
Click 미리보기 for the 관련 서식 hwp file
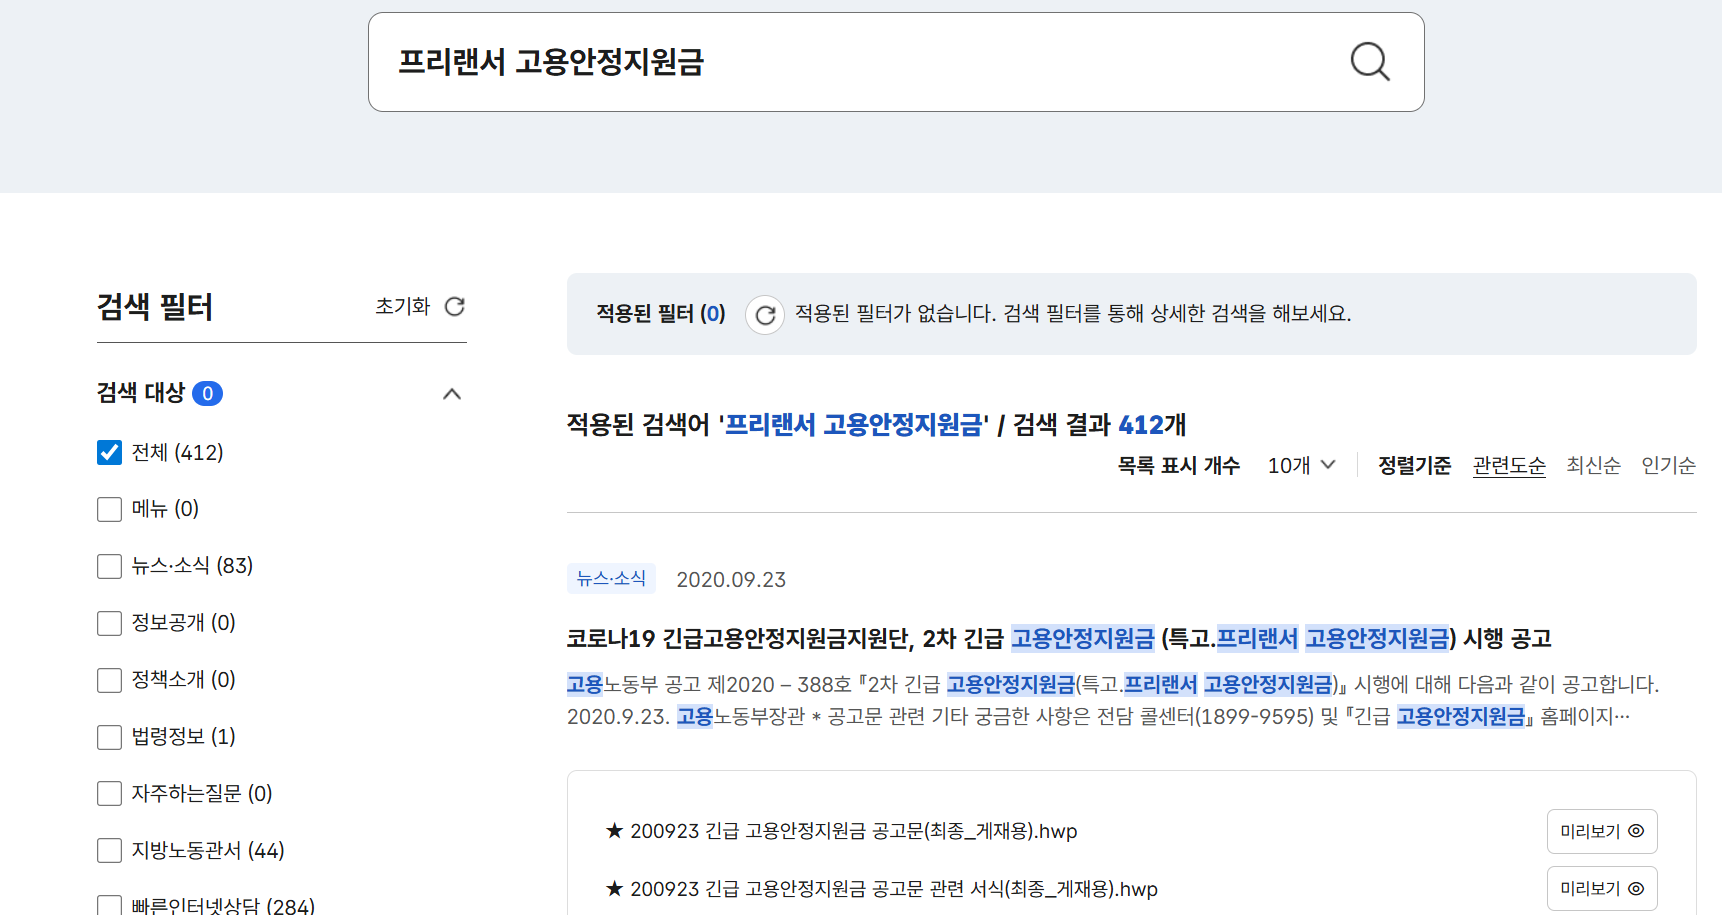1602,888
